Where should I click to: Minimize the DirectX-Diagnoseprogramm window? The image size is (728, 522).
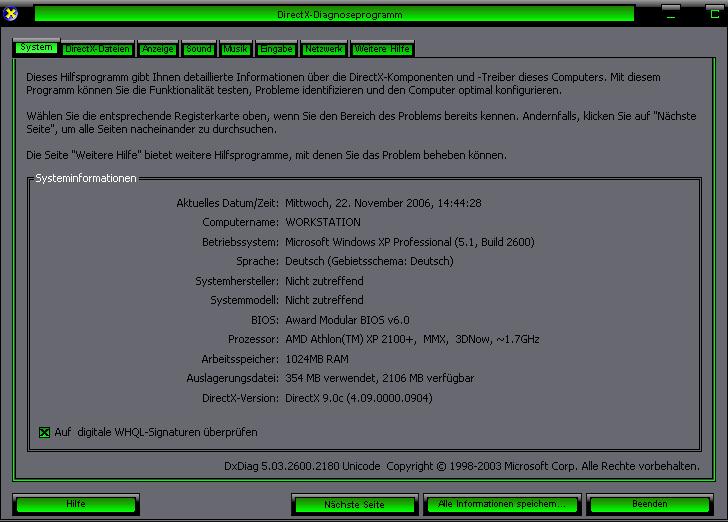click(670, 13)
